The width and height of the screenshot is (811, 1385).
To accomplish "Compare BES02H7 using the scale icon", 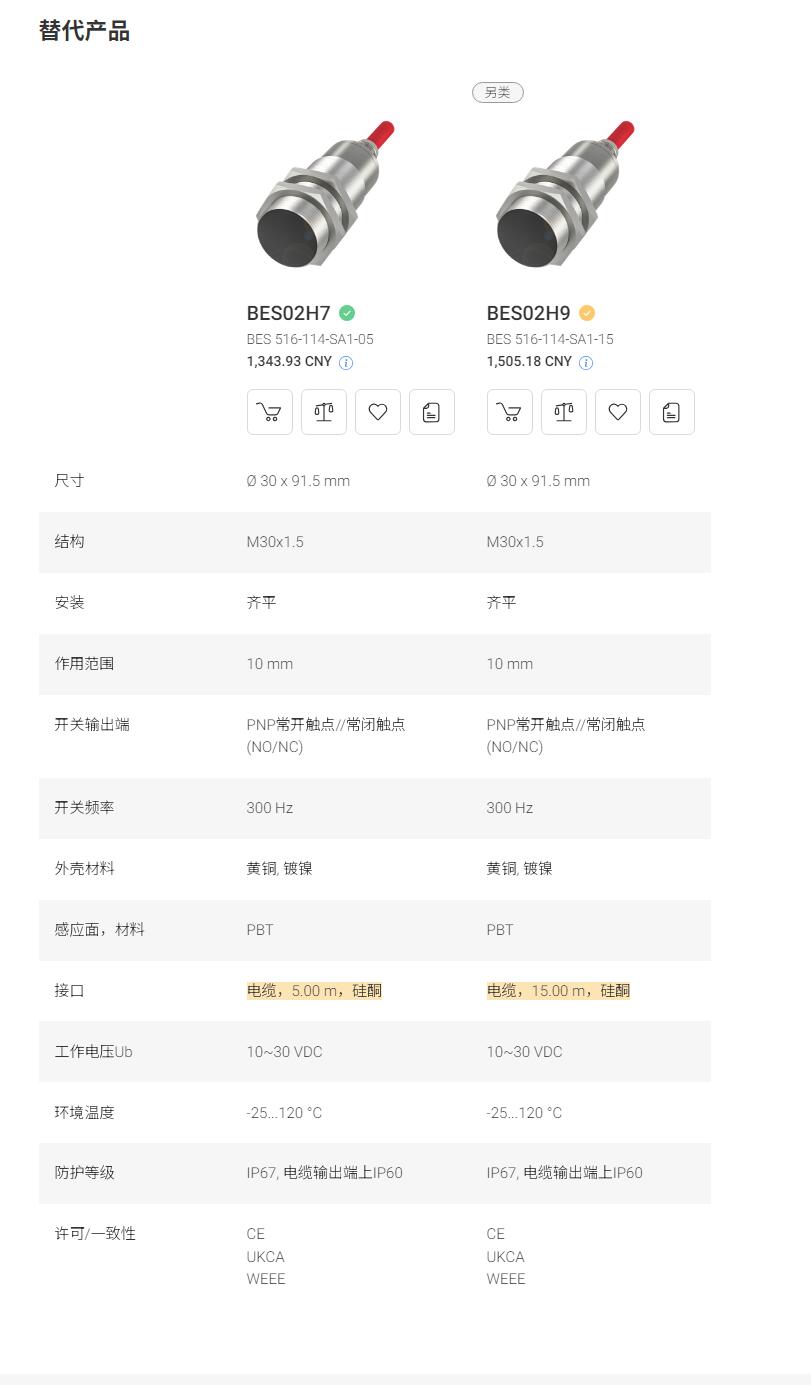I will click(x=323, y=412).
